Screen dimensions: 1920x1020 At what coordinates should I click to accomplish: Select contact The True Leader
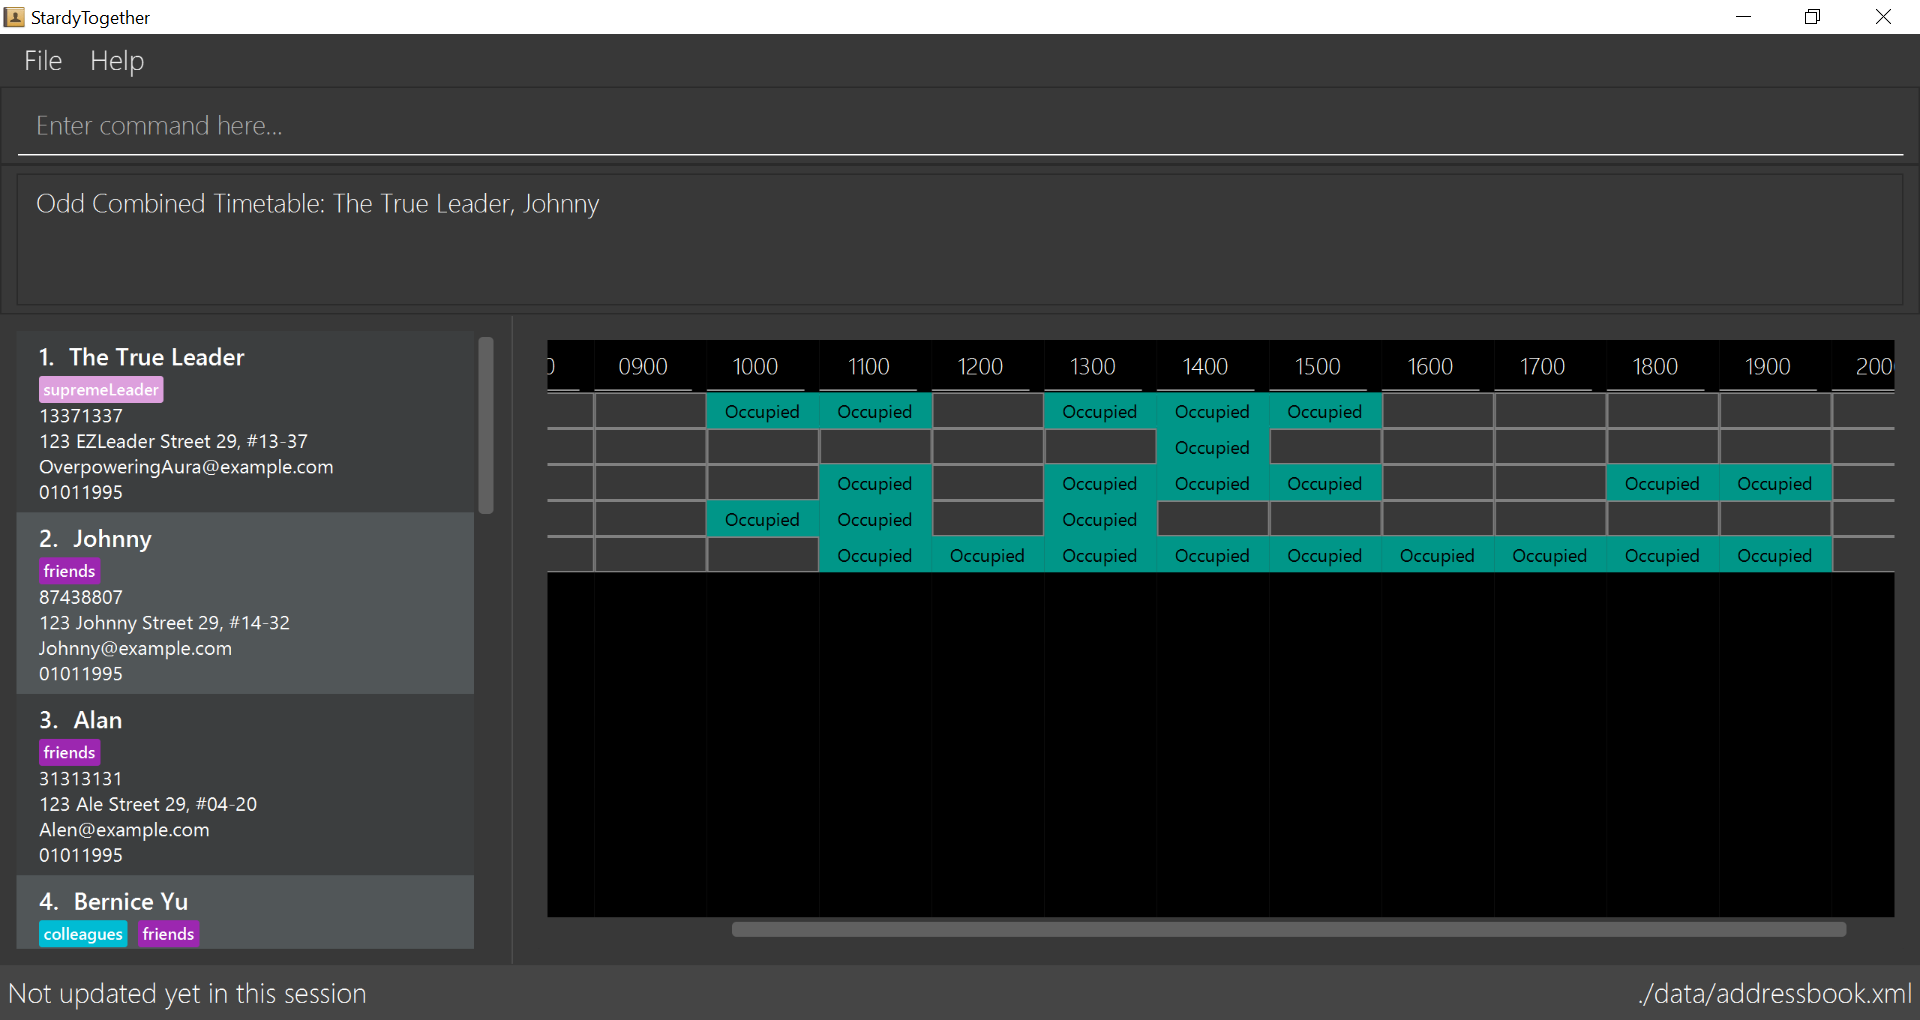click(x=245, y=422)
